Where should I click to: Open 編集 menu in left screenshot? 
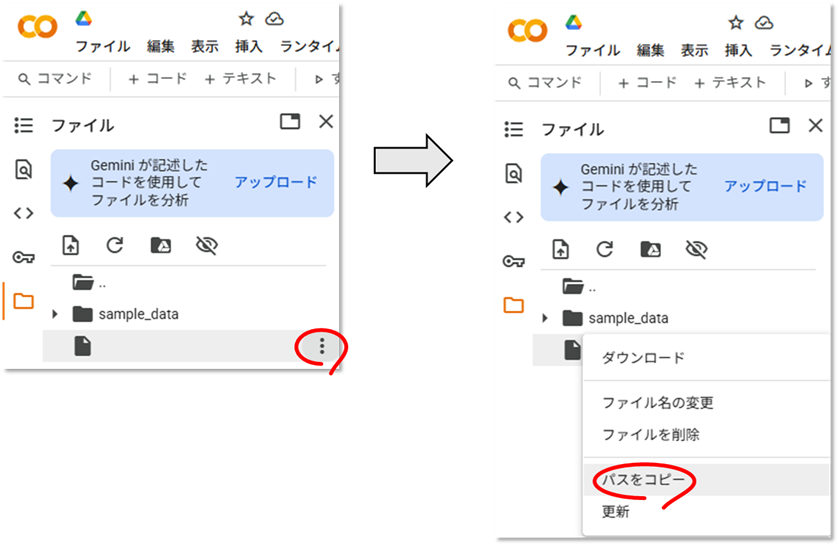point(161,46)
